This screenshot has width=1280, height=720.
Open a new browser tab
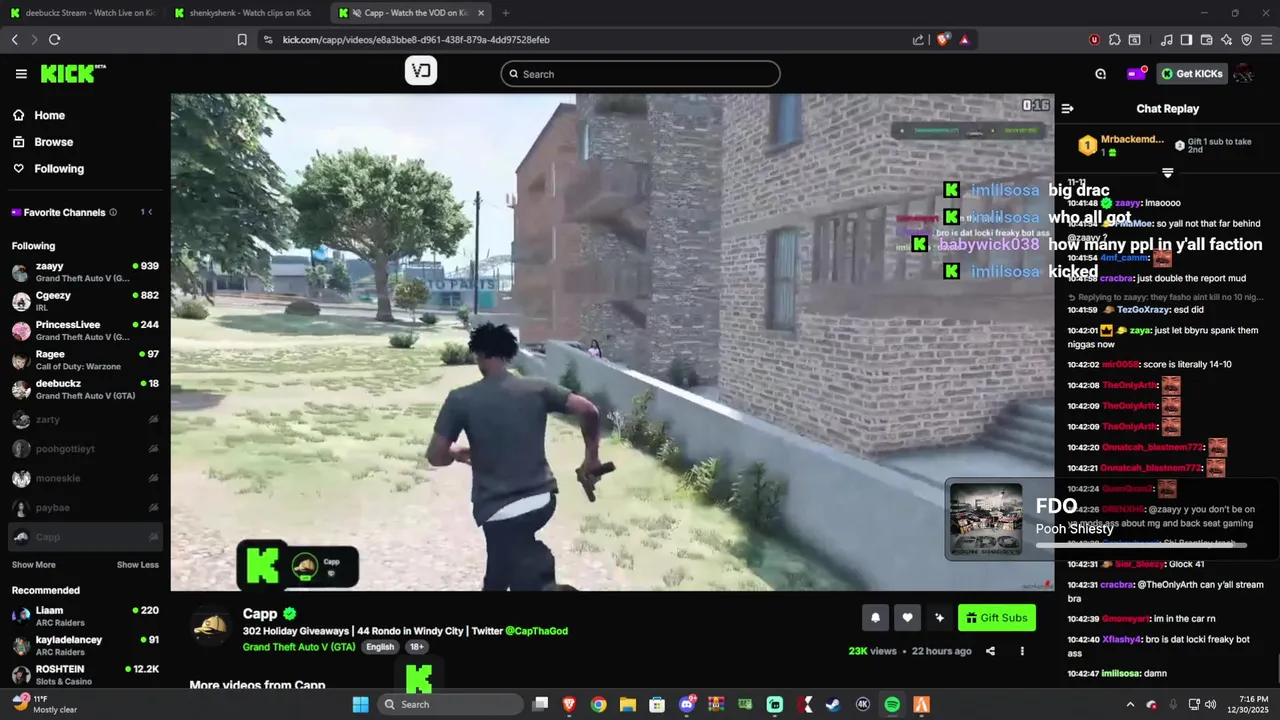505,13
